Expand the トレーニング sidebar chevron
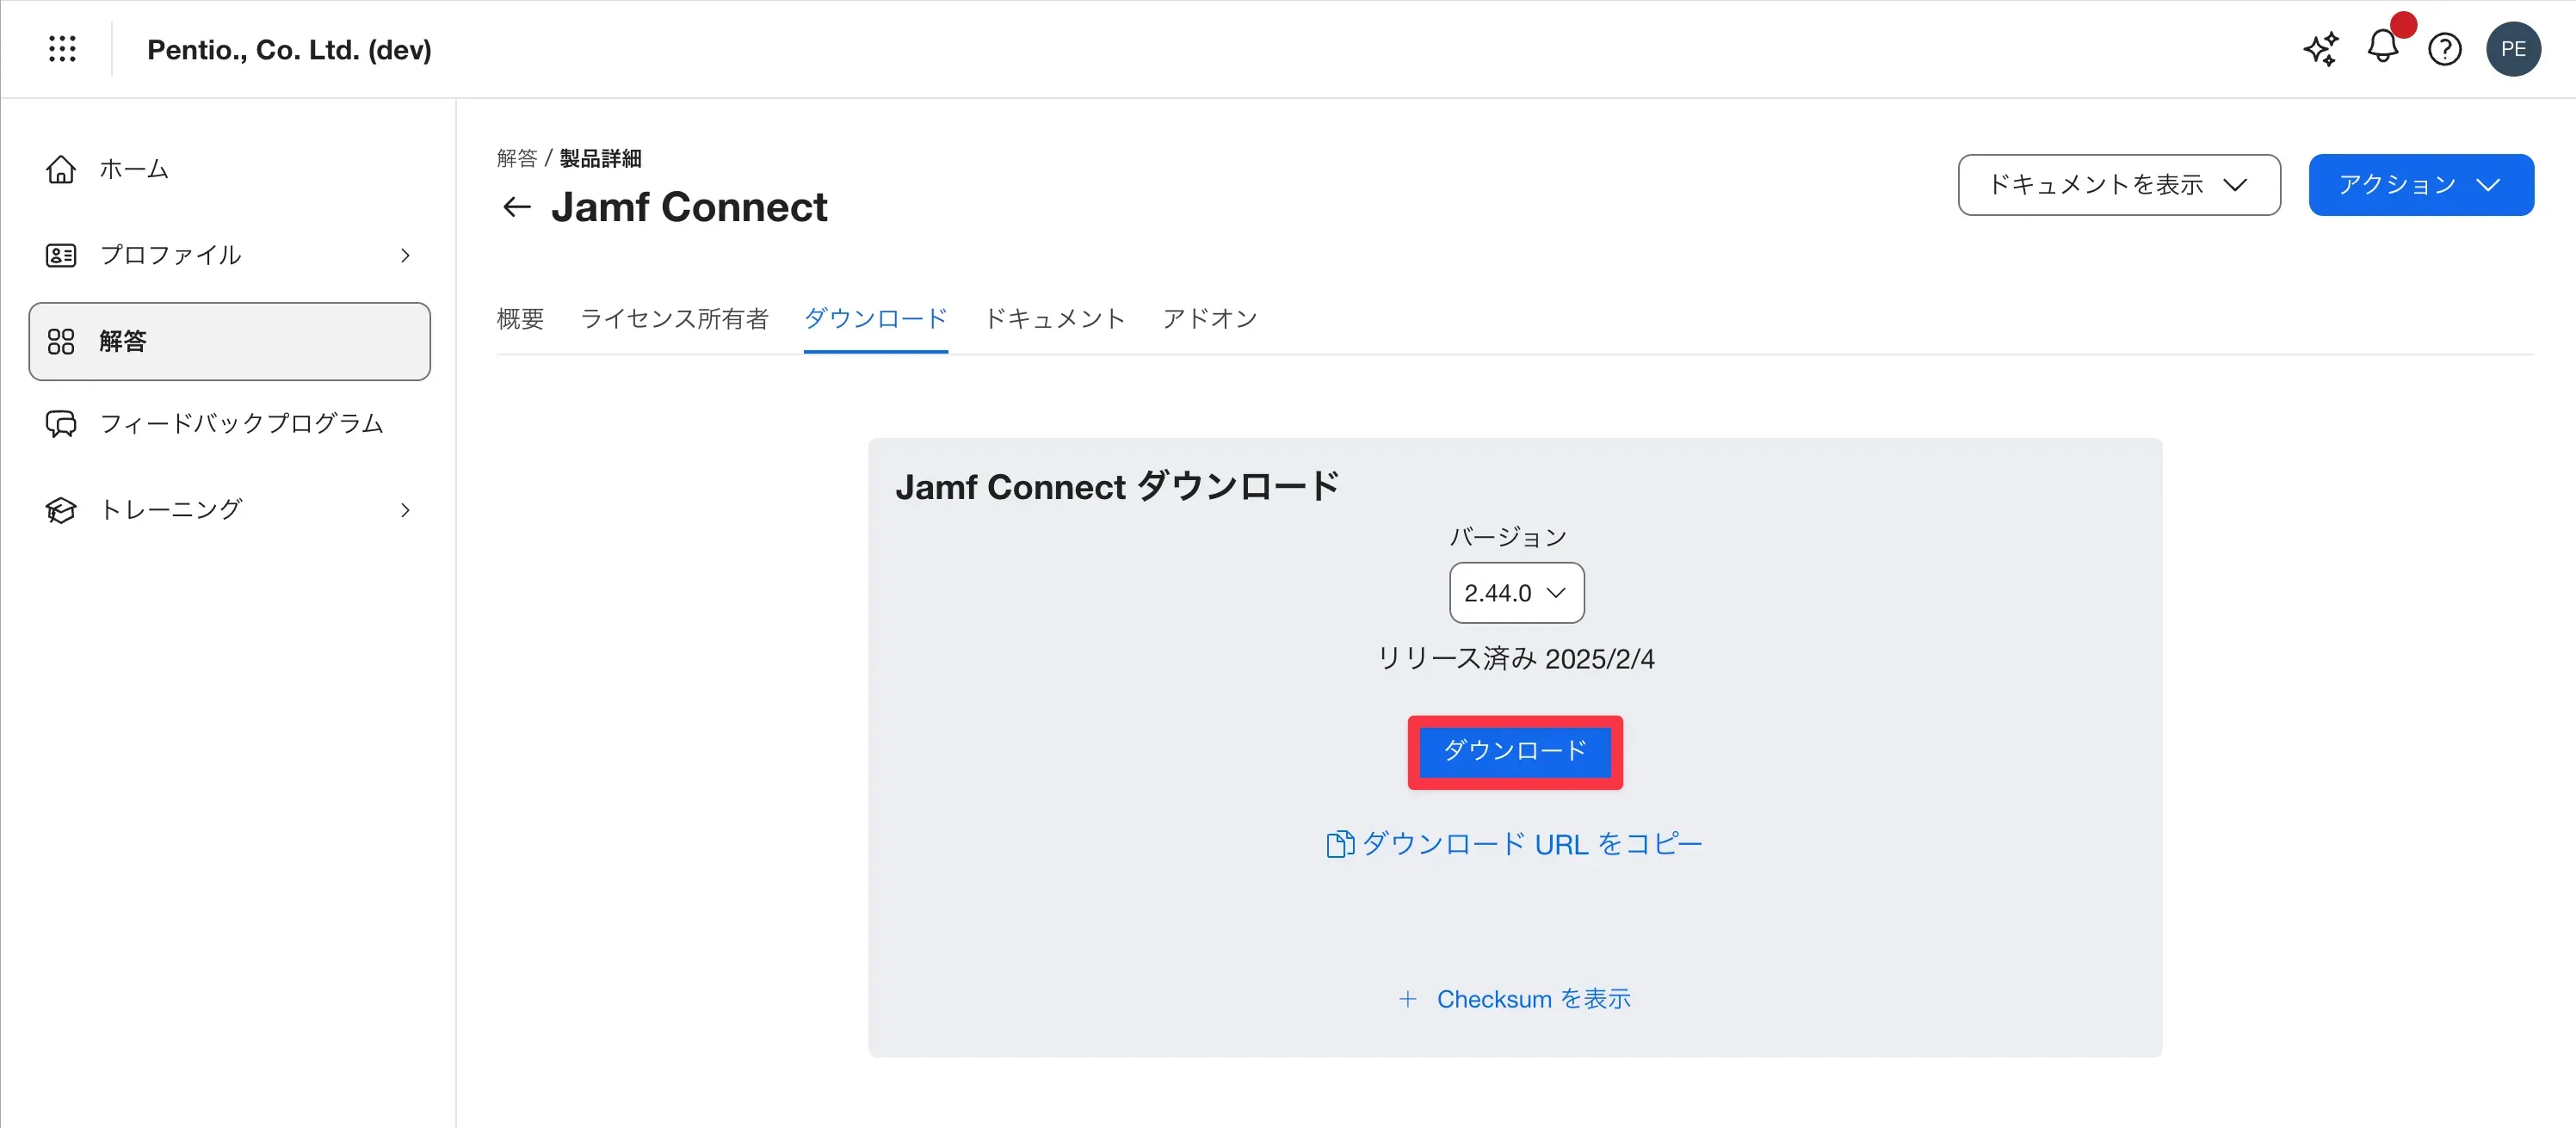The width and height of the screenshot is (2576, 1128). (x=405, y=510)
